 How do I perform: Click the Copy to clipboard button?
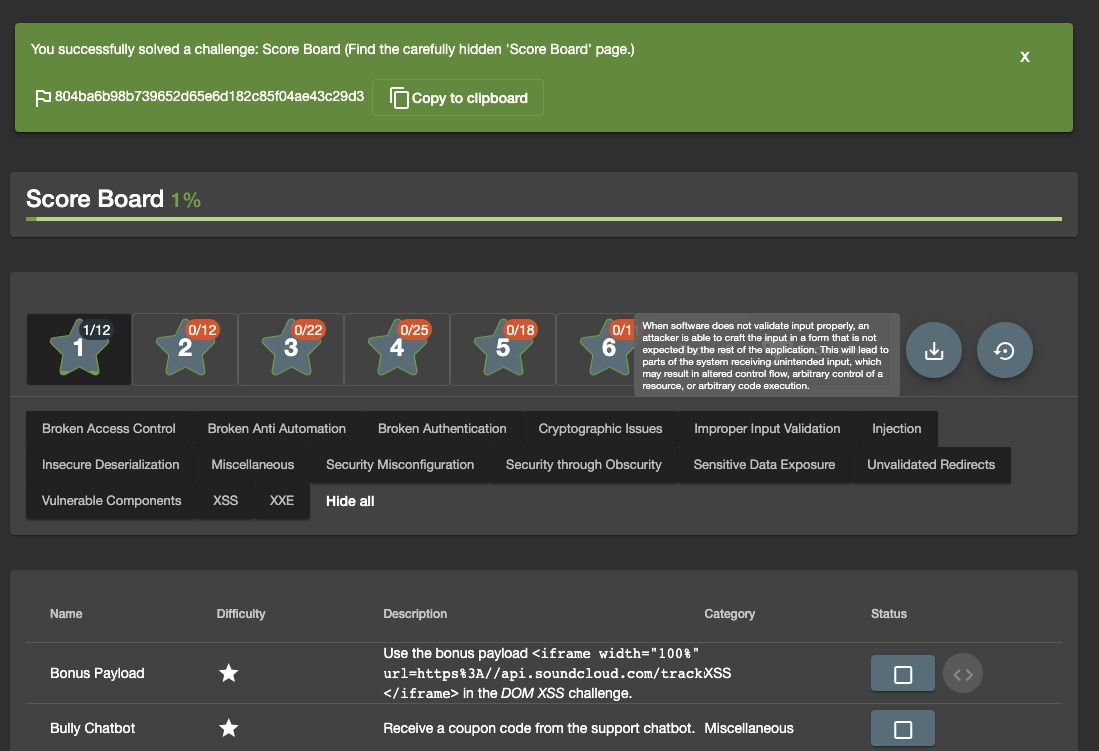(x=457, y=97)
